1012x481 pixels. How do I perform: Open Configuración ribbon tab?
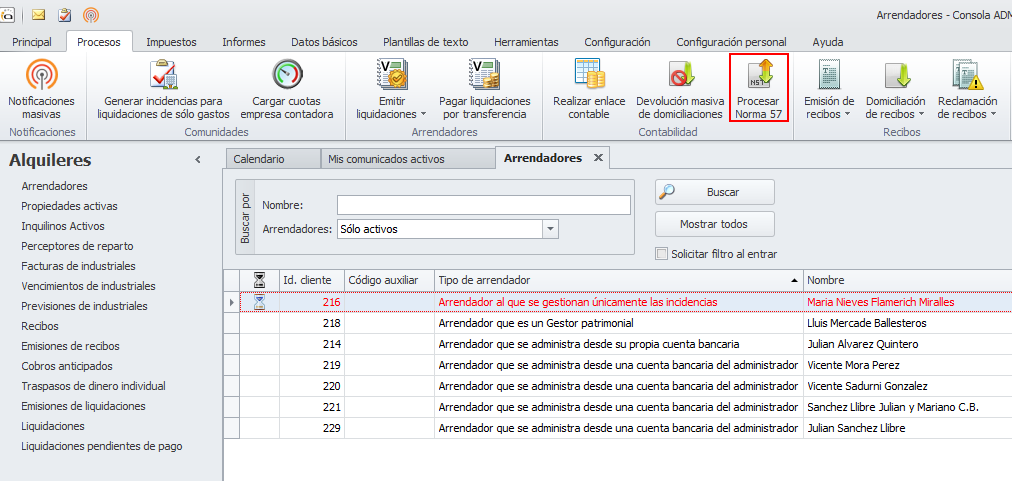[617, 42]
